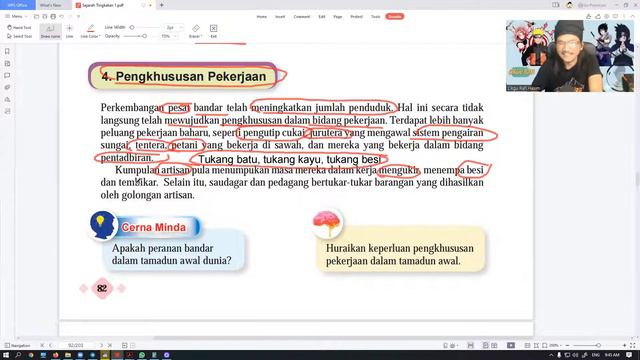This screenshot has width=640, height=360.
Task: Open the Thumbnails panel in sidebar
Action: (x=7, y=63)
